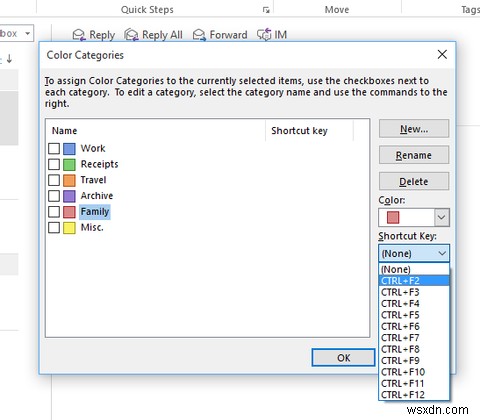Choose CTRL+F6 shortcut option
The width and height of the screenshot is (480, 420).
[x=414, y=326]
